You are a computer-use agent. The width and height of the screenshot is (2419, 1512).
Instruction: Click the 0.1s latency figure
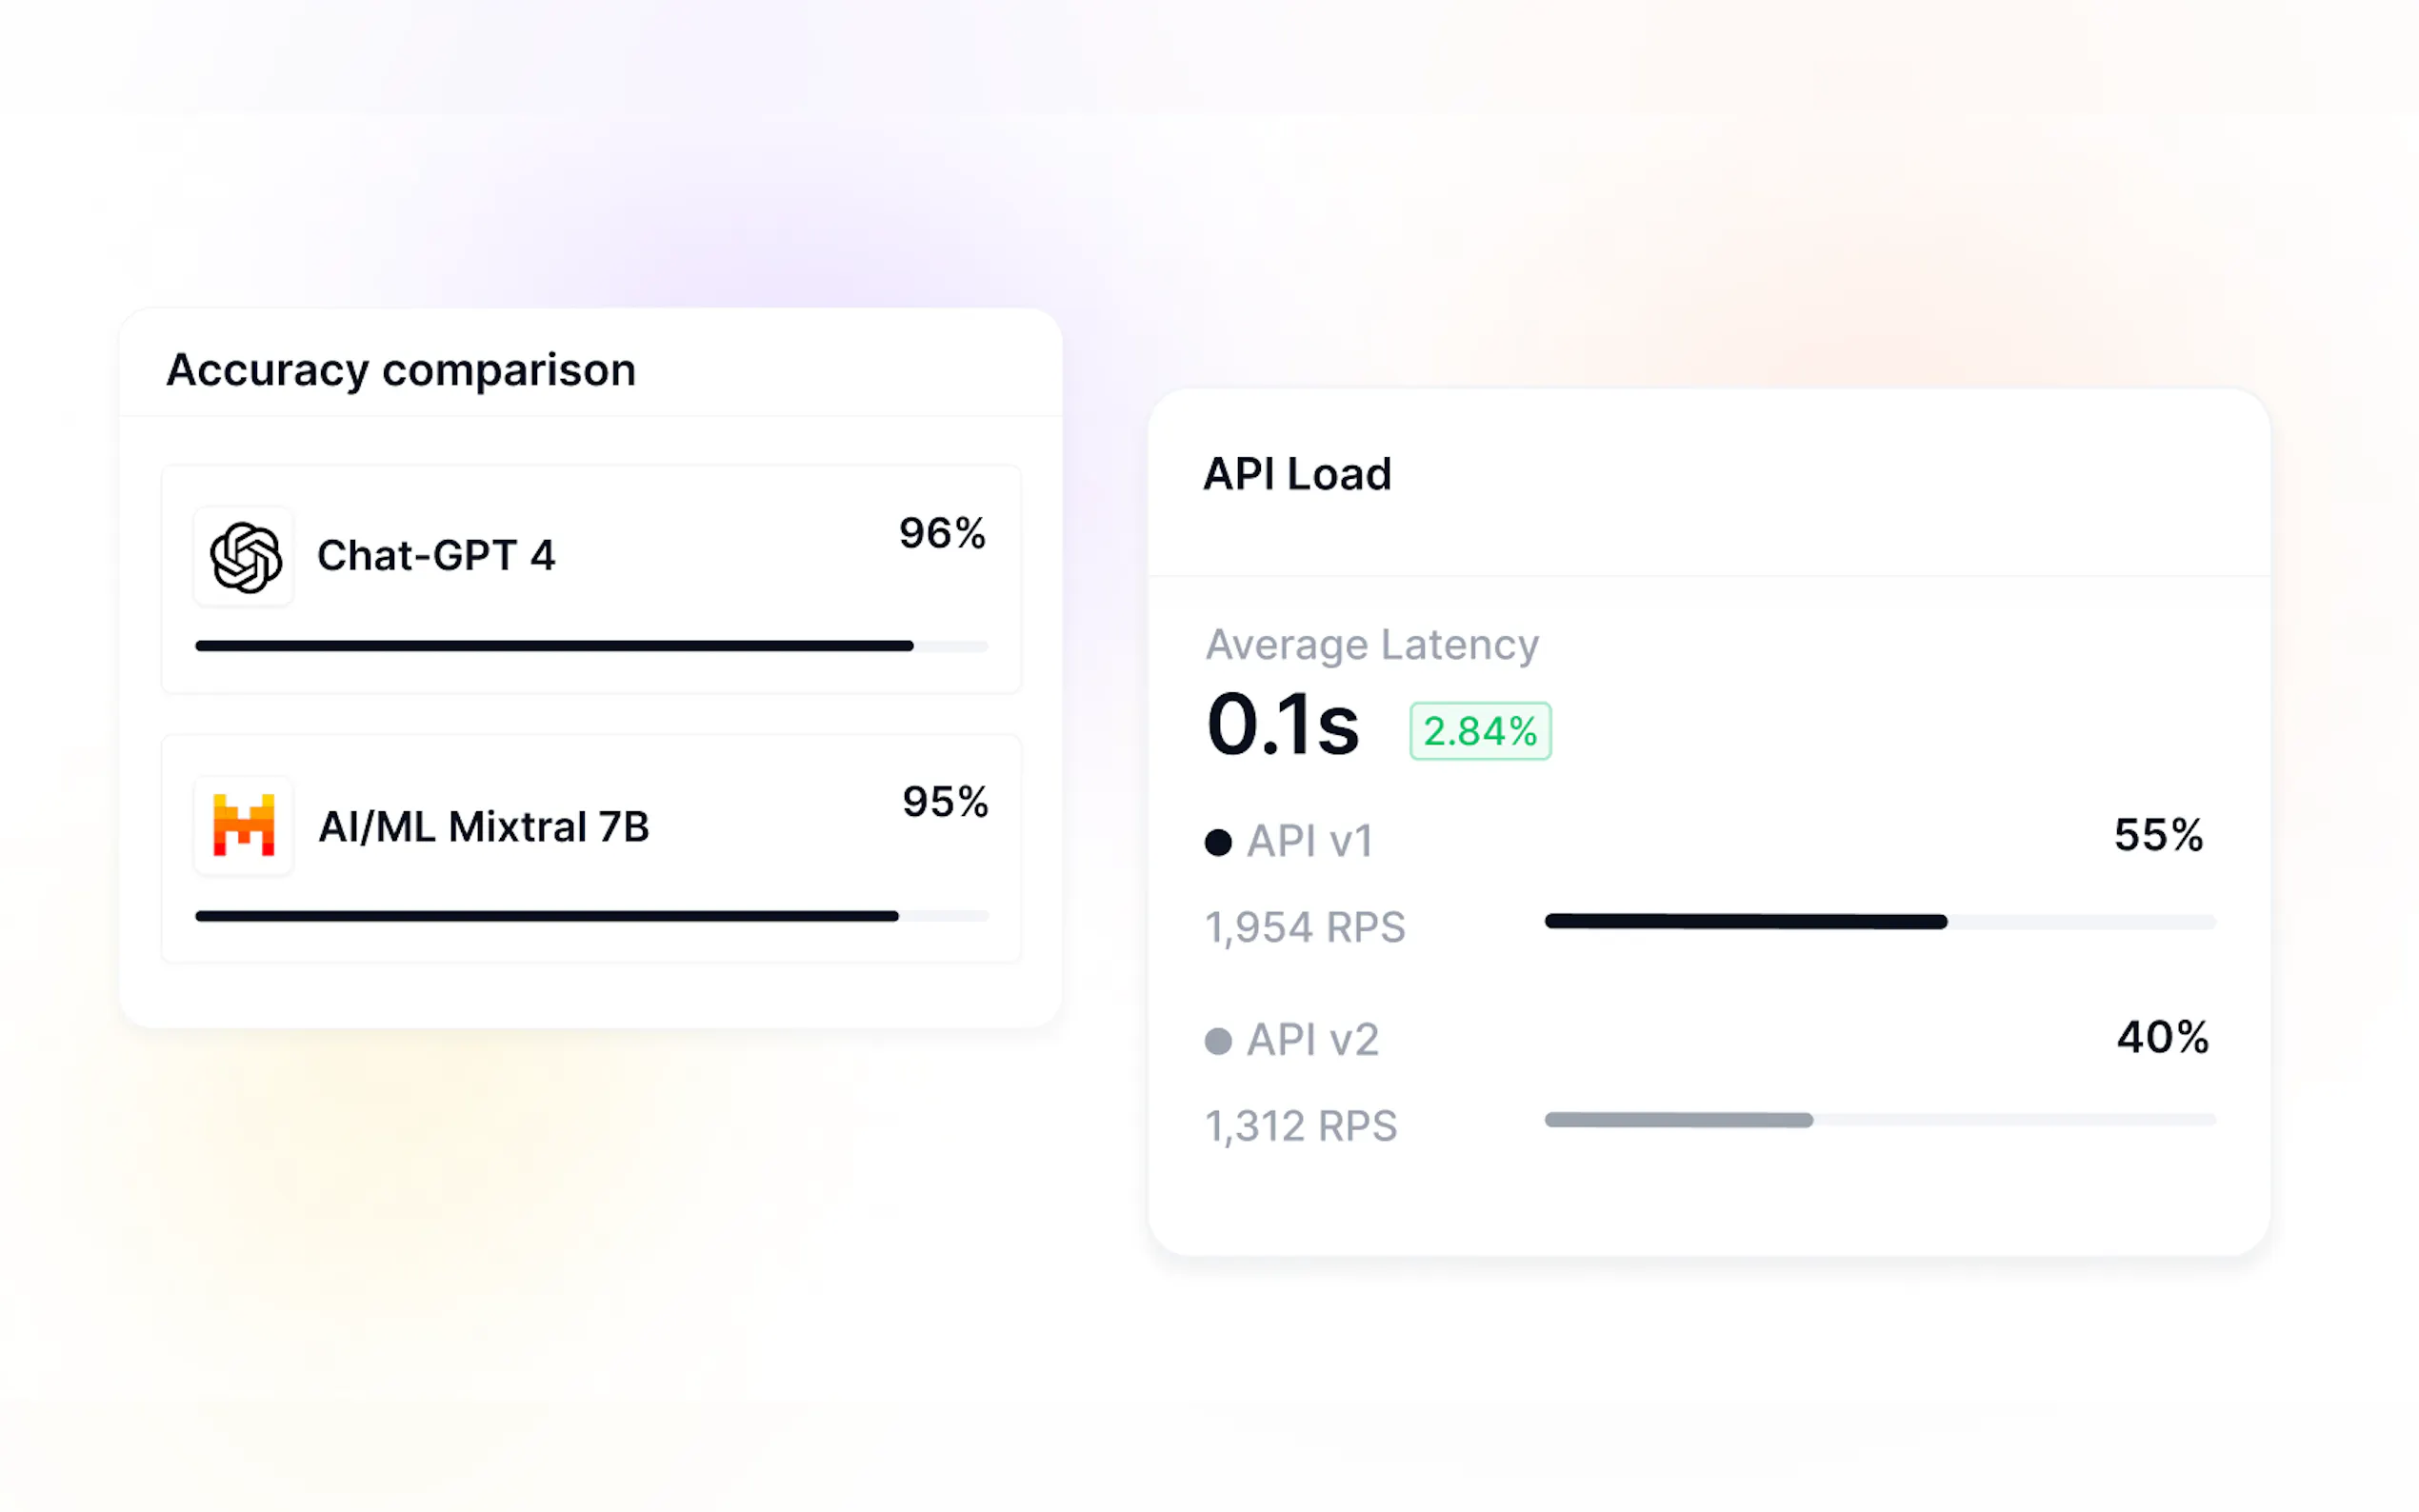pyautogui.click(x=1283, y=724)
